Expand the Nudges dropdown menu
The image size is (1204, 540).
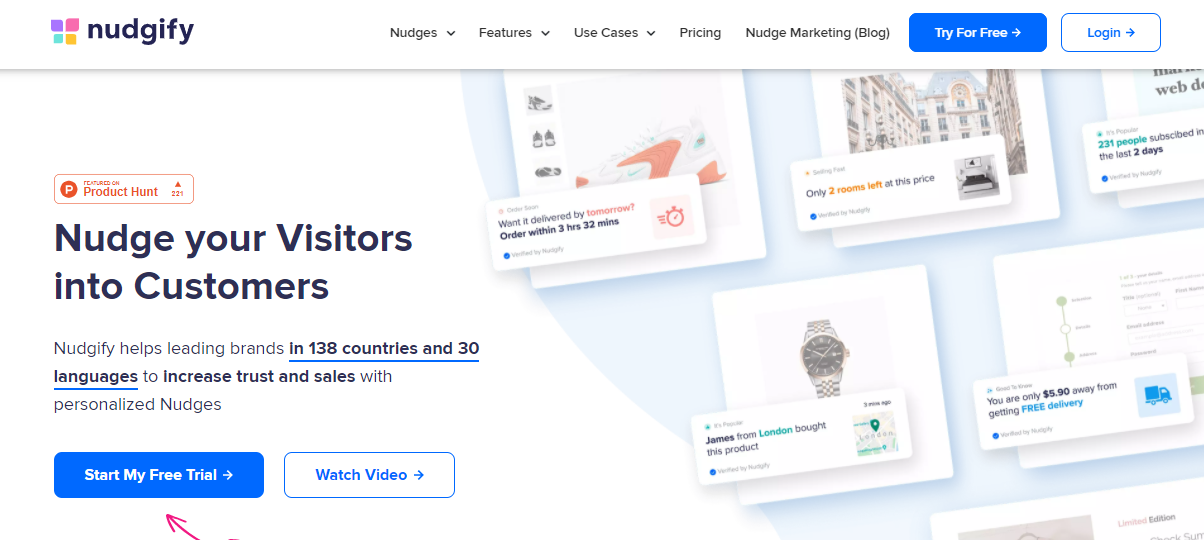pos(422,32)
